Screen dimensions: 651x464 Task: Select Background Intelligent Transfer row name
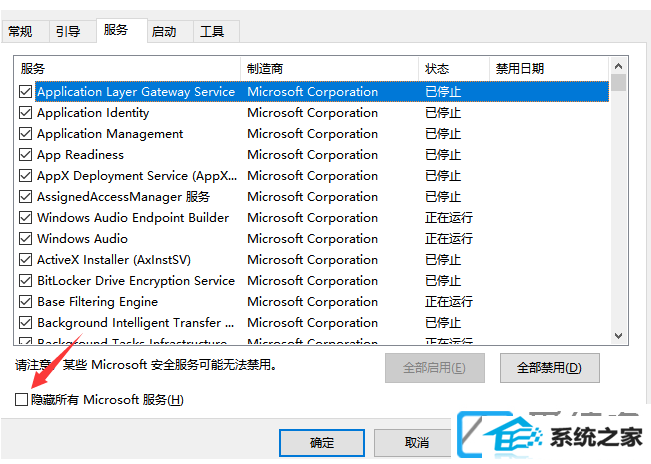point(135,322)
